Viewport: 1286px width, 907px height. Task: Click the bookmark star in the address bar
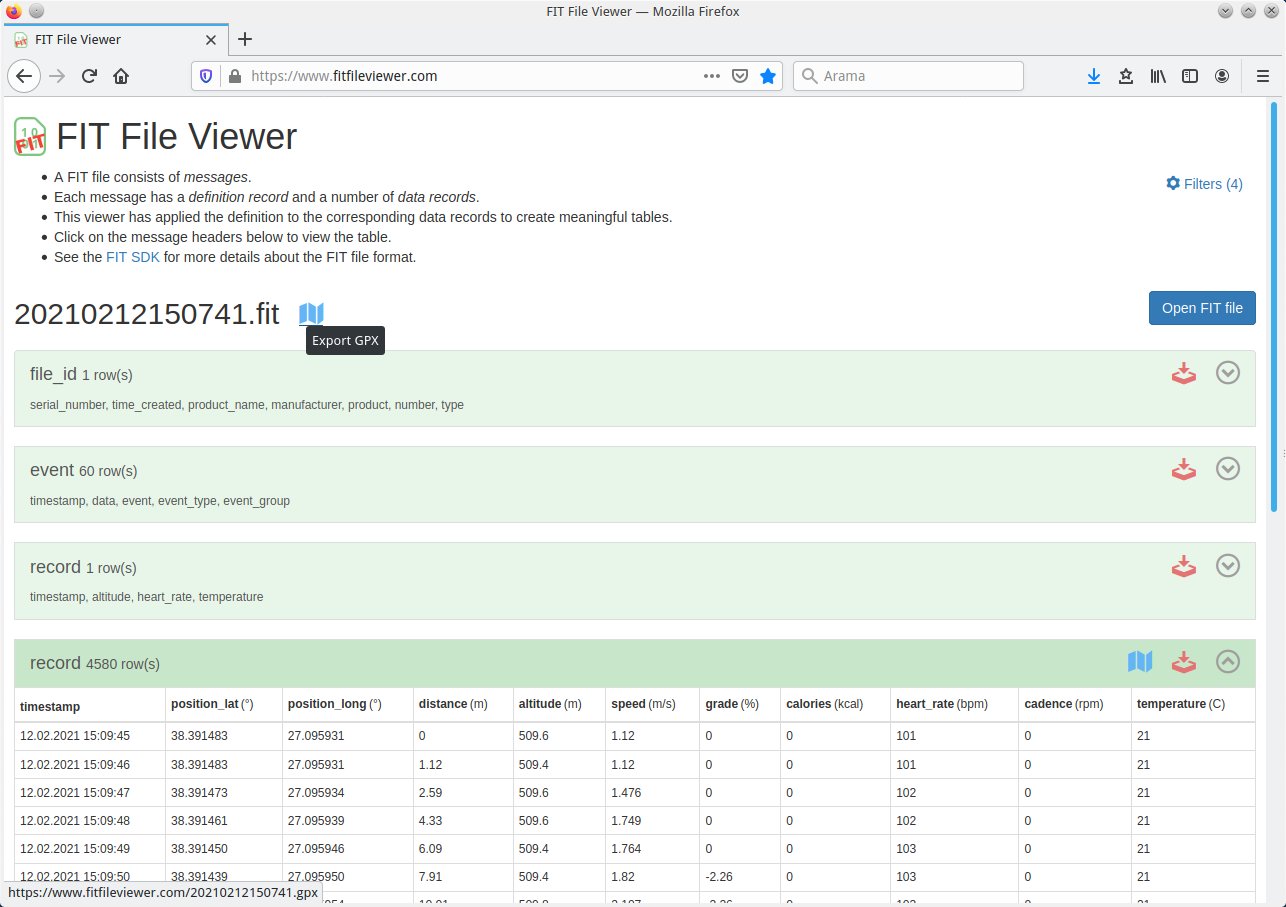(x=767, y=76)
